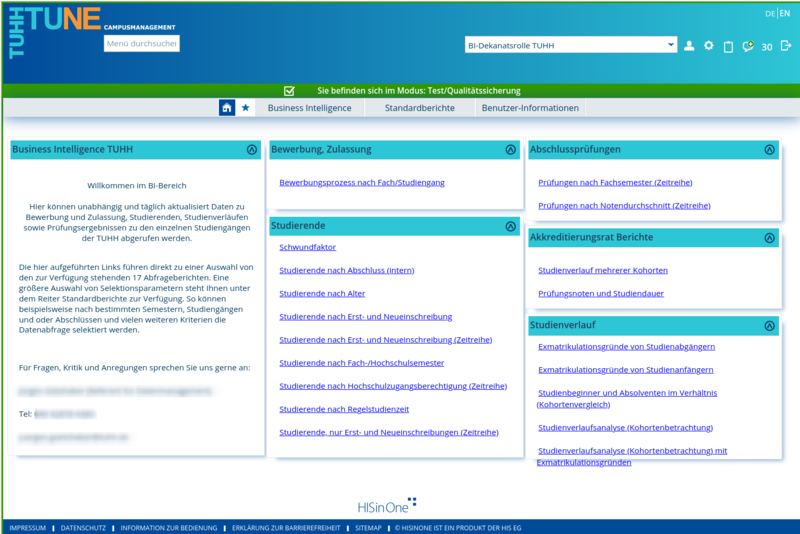
Task: Open the user profile icon
Action: [689, 46]
